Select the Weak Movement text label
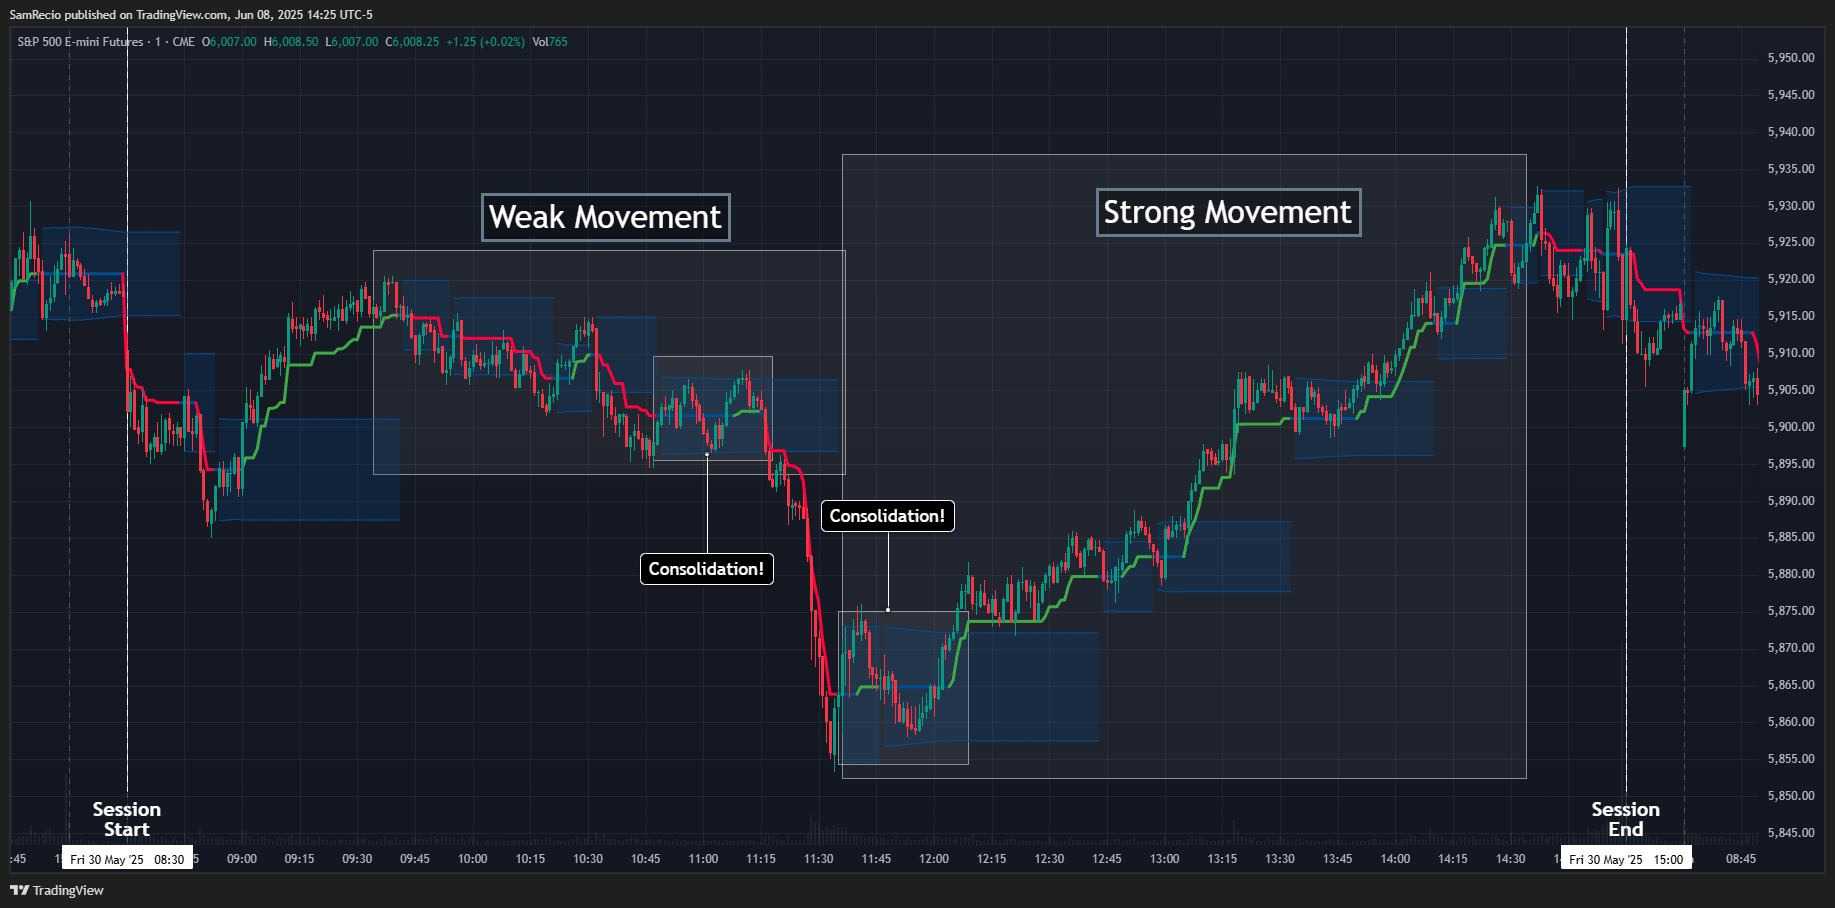Image resolution: width=1835 pixels, height=908 pixels. click(605, 217)
